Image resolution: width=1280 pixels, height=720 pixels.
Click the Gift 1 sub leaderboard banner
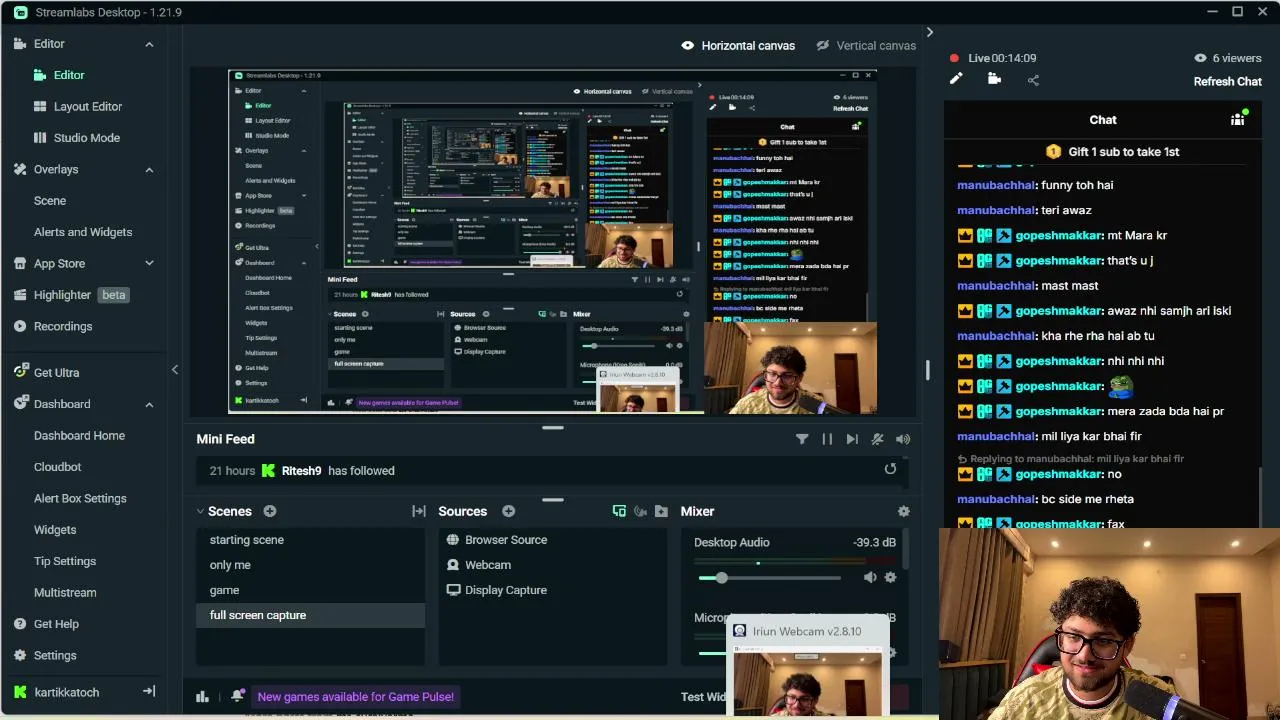click(x=1112, y=152)
